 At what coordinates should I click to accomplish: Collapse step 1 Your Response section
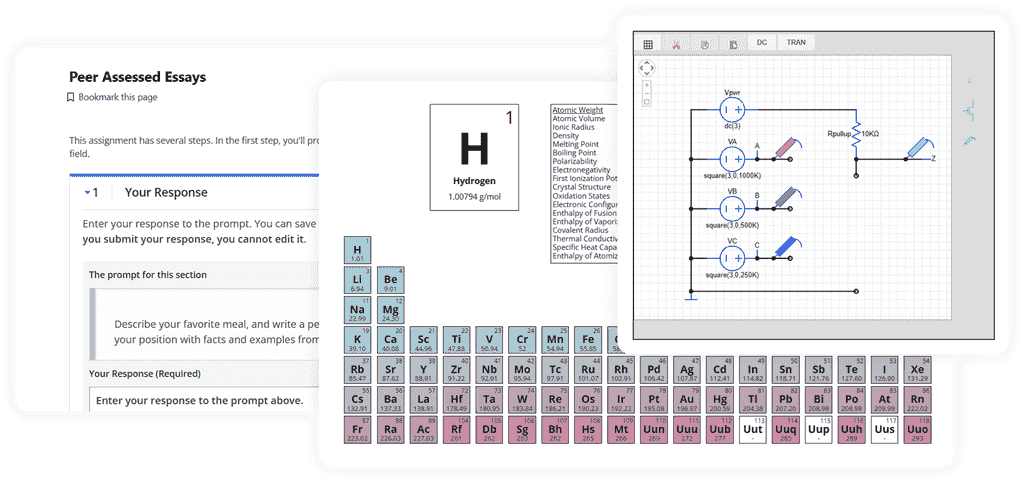88,193
